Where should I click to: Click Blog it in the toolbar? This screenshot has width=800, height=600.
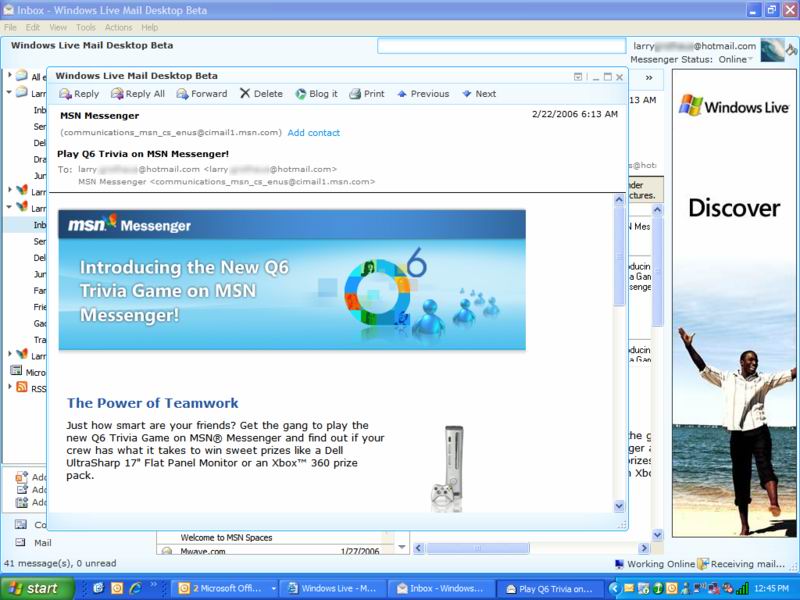pyautogui.click(x=316, y=94)
